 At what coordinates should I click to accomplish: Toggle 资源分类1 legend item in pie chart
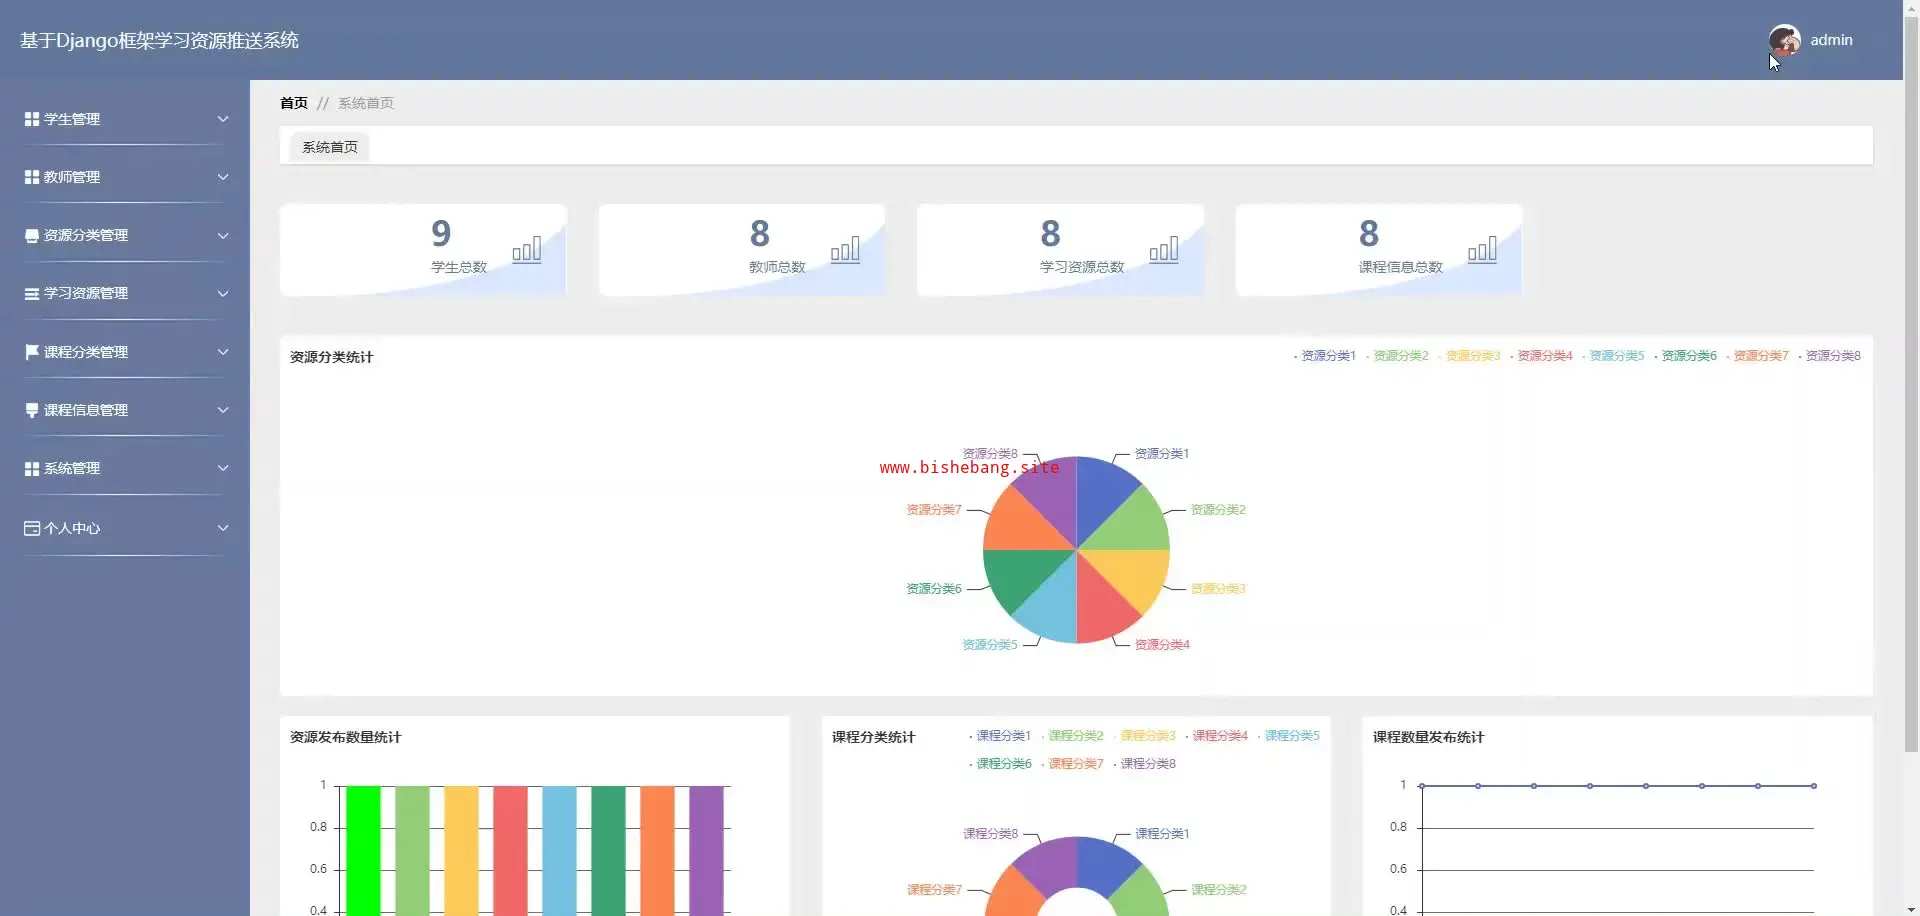(x=1325, y=356)
